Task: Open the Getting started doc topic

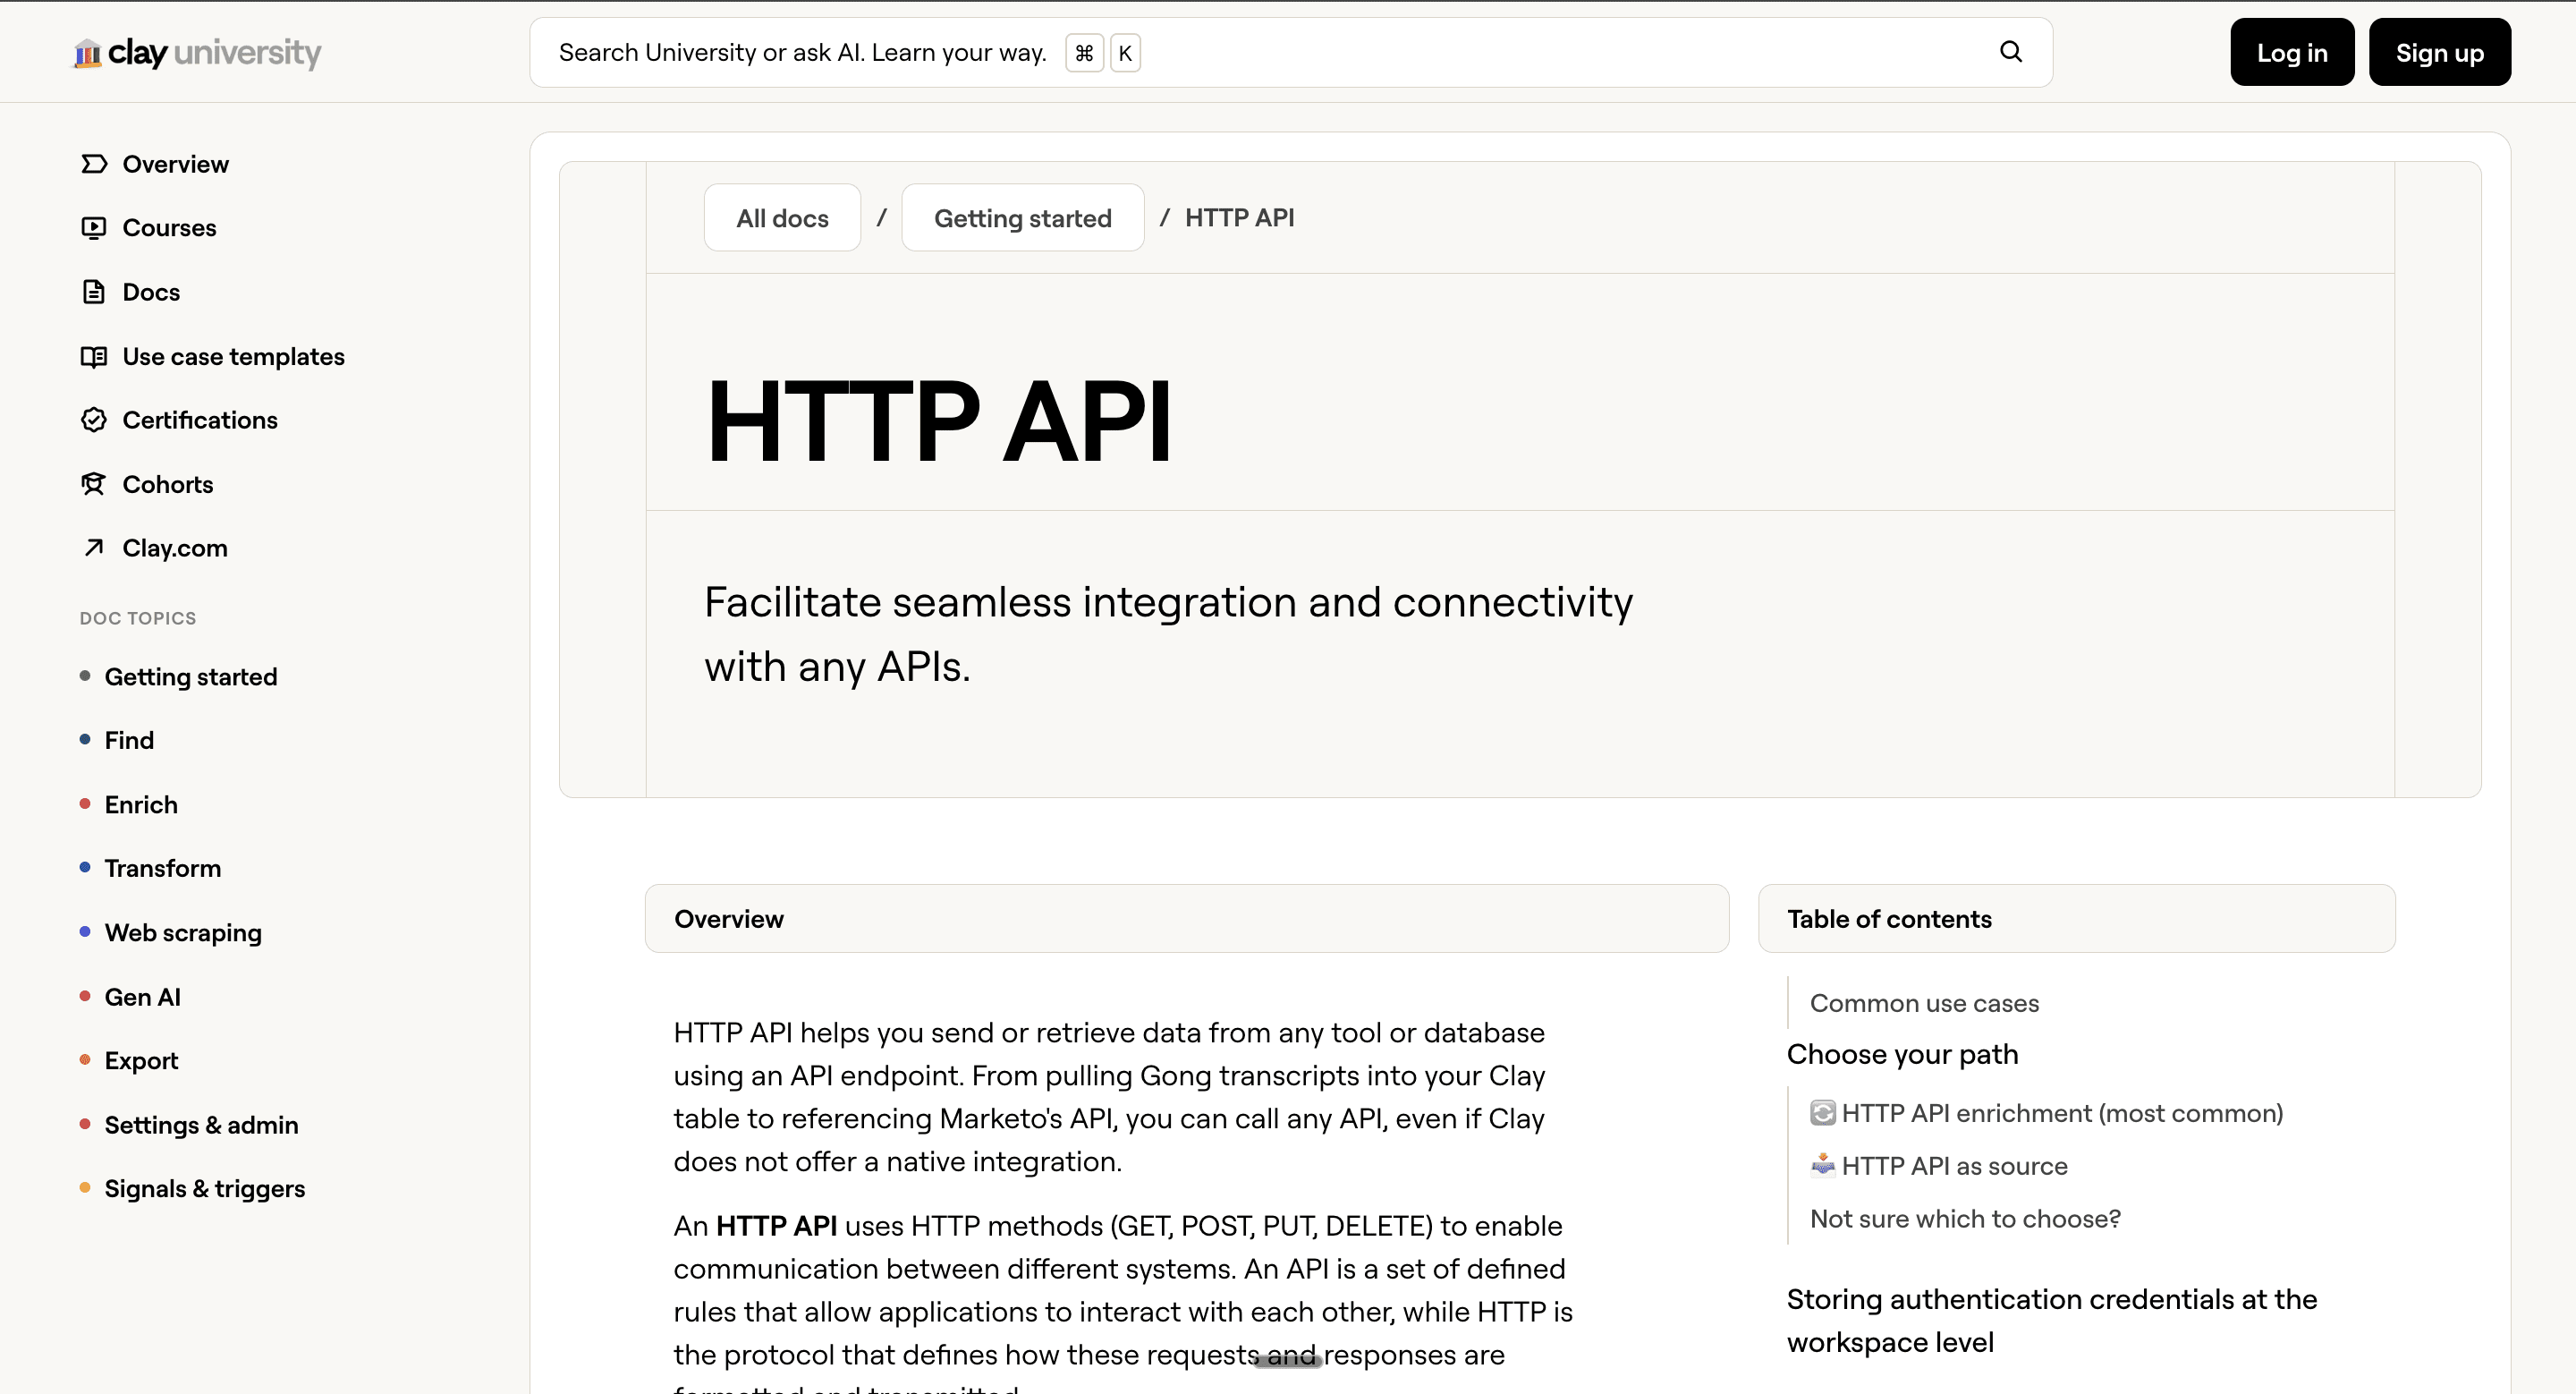Action: 190,677
